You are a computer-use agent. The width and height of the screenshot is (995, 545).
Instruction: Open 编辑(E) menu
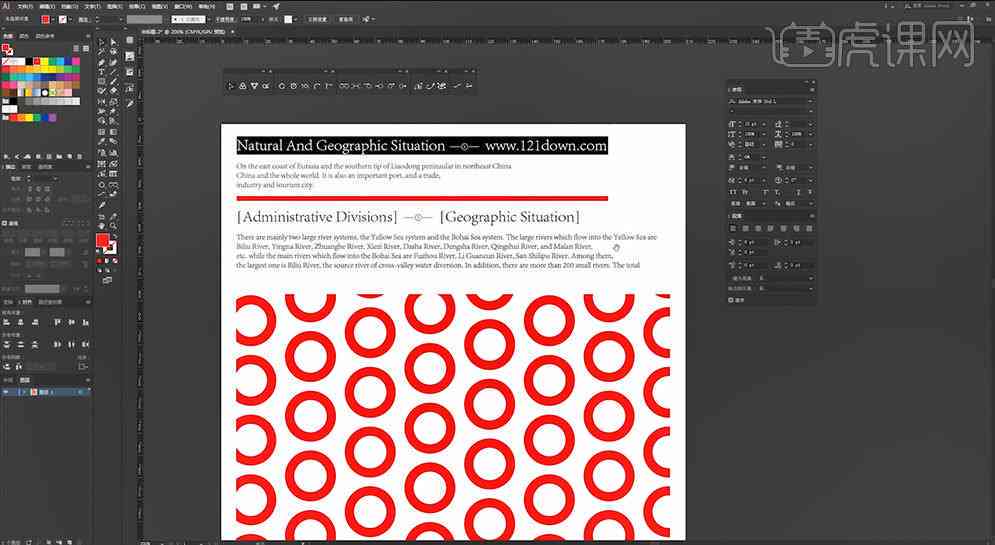pos(48,6)
